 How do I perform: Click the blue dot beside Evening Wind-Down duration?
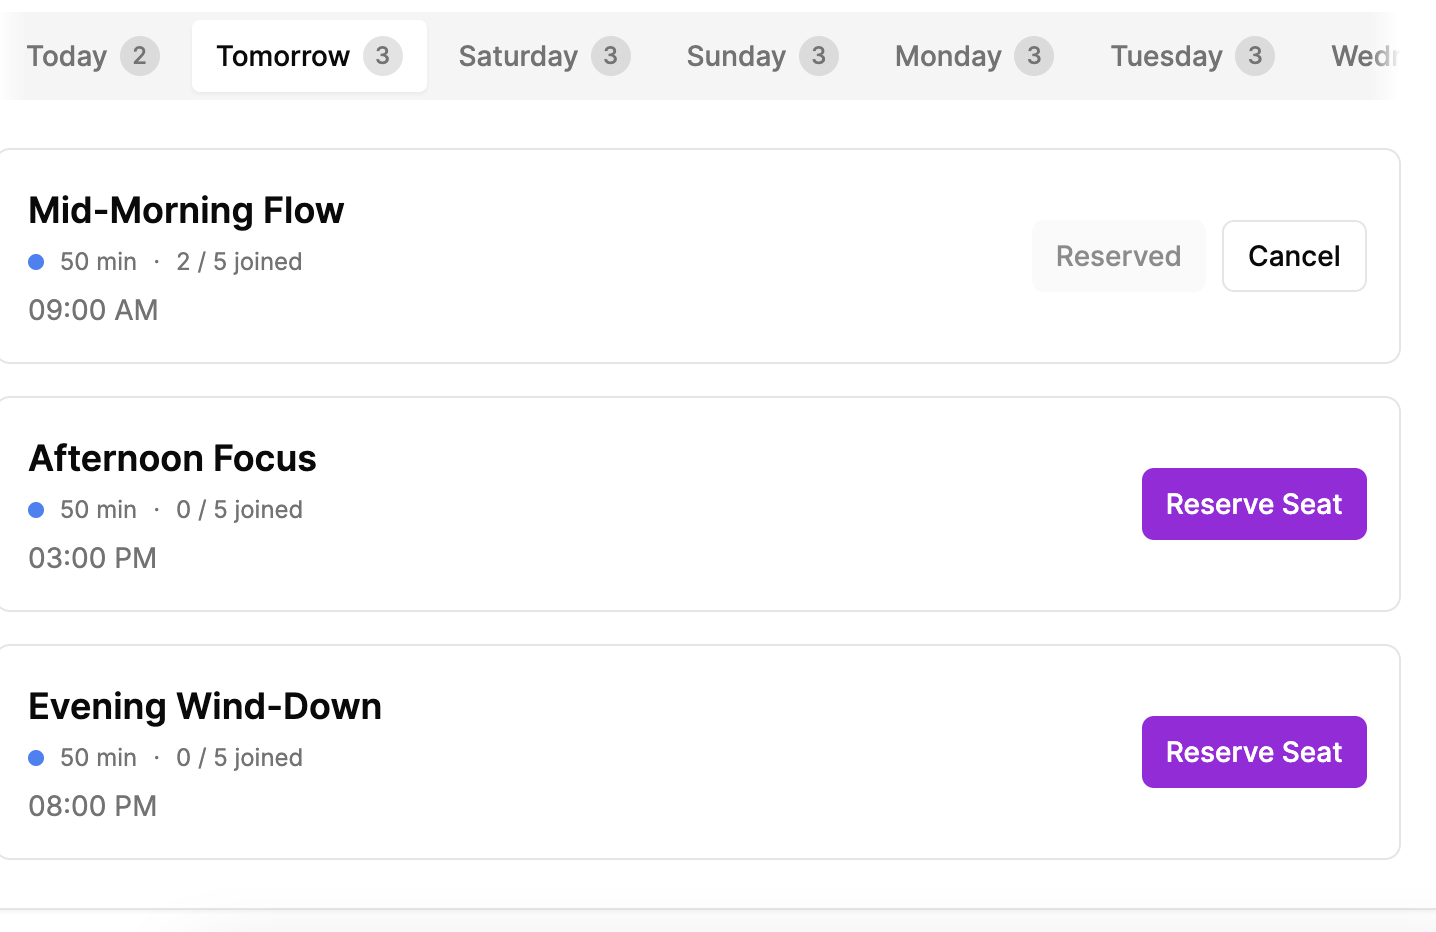36,758
